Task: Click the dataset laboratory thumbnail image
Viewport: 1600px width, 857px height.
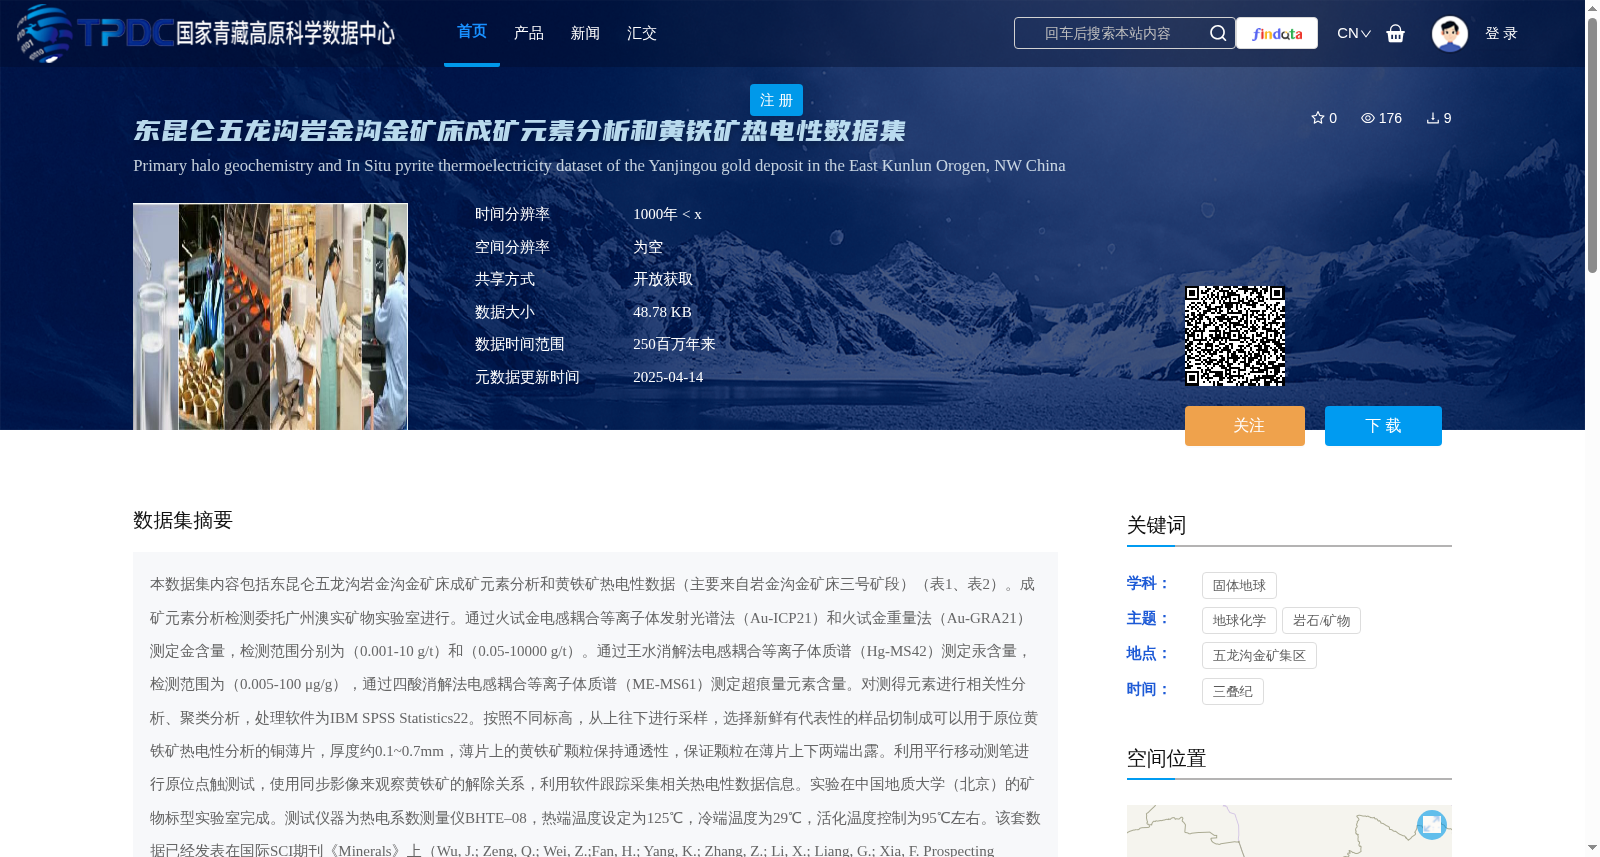Action: pyautogui.click(x=270, y=317)
